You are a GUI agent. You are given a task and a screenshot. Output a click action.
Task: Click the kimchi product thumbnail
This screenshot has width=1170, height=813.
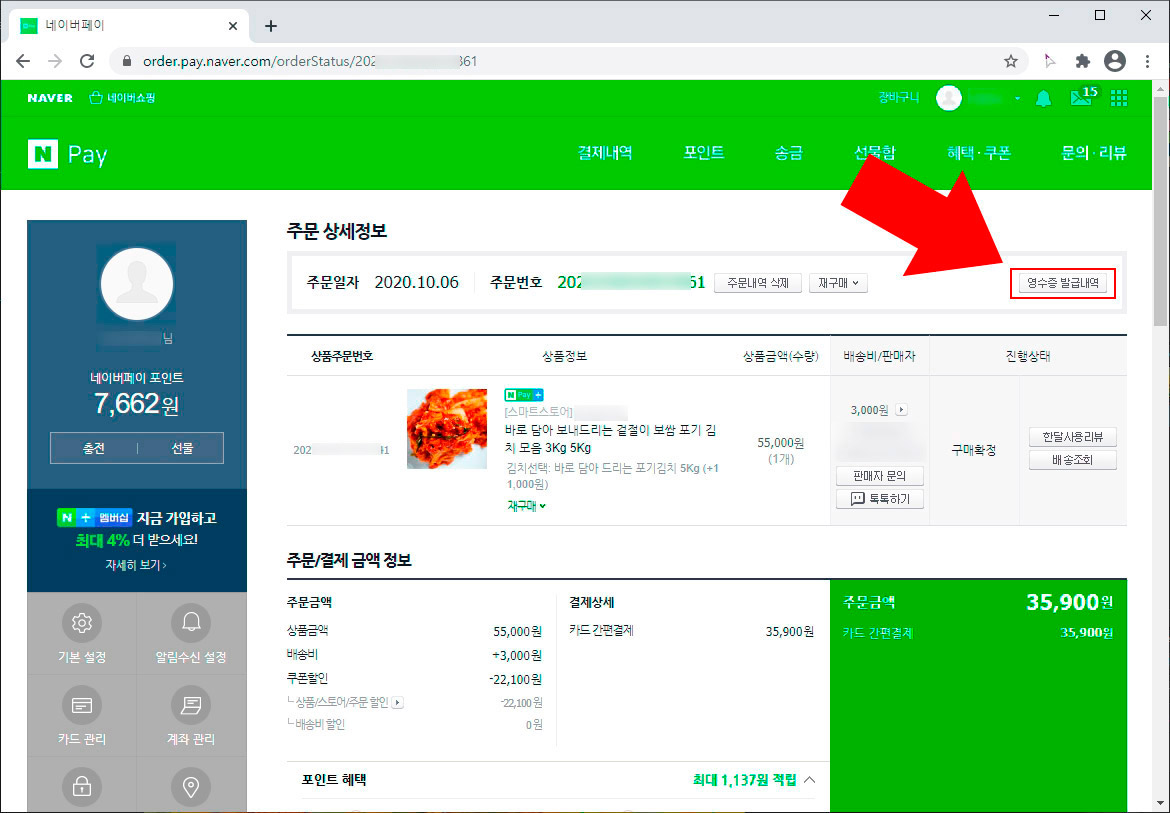click(x=446, y=428)
